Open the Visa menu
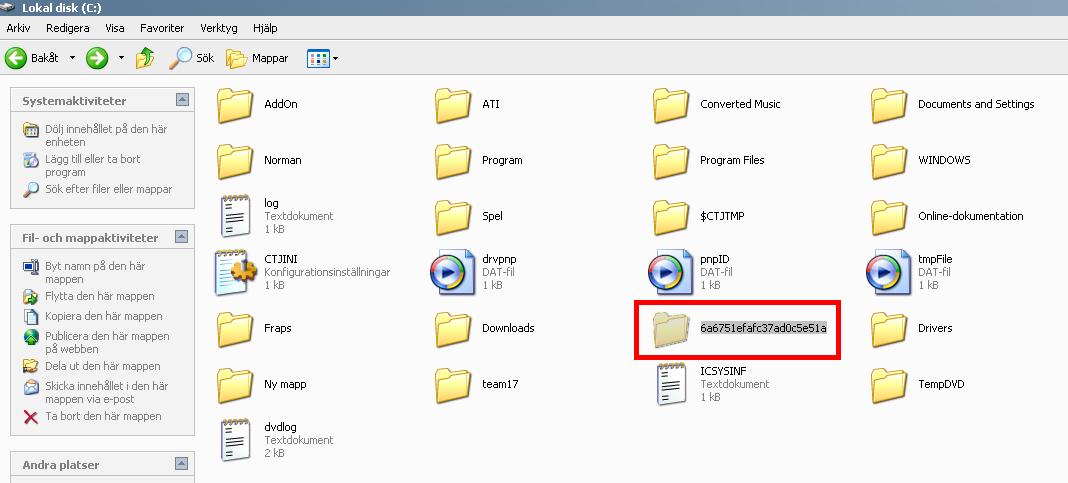Viewport: 1068px width, 483px height. [114, 28]
